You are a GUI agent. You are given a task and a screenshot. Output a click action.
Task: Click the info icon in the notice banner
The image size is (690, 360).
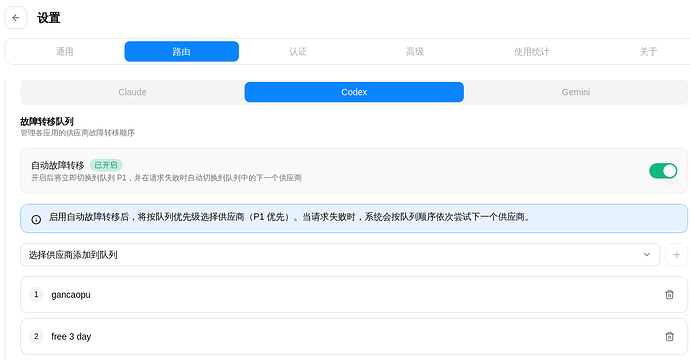point(36,219)
